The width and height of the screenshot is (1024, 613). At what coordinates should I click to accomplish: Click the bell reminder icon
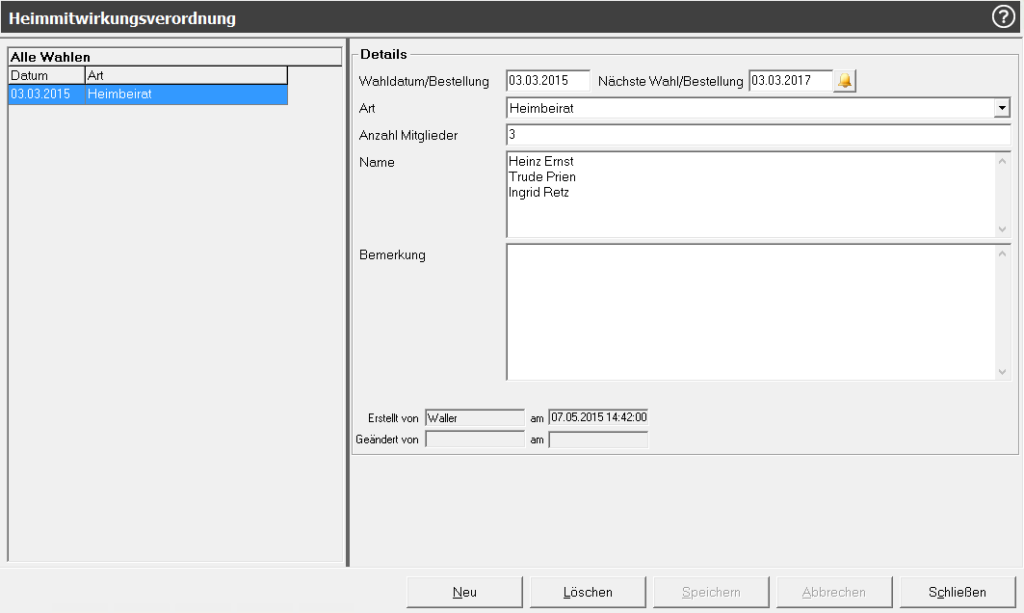pos(846,81)
